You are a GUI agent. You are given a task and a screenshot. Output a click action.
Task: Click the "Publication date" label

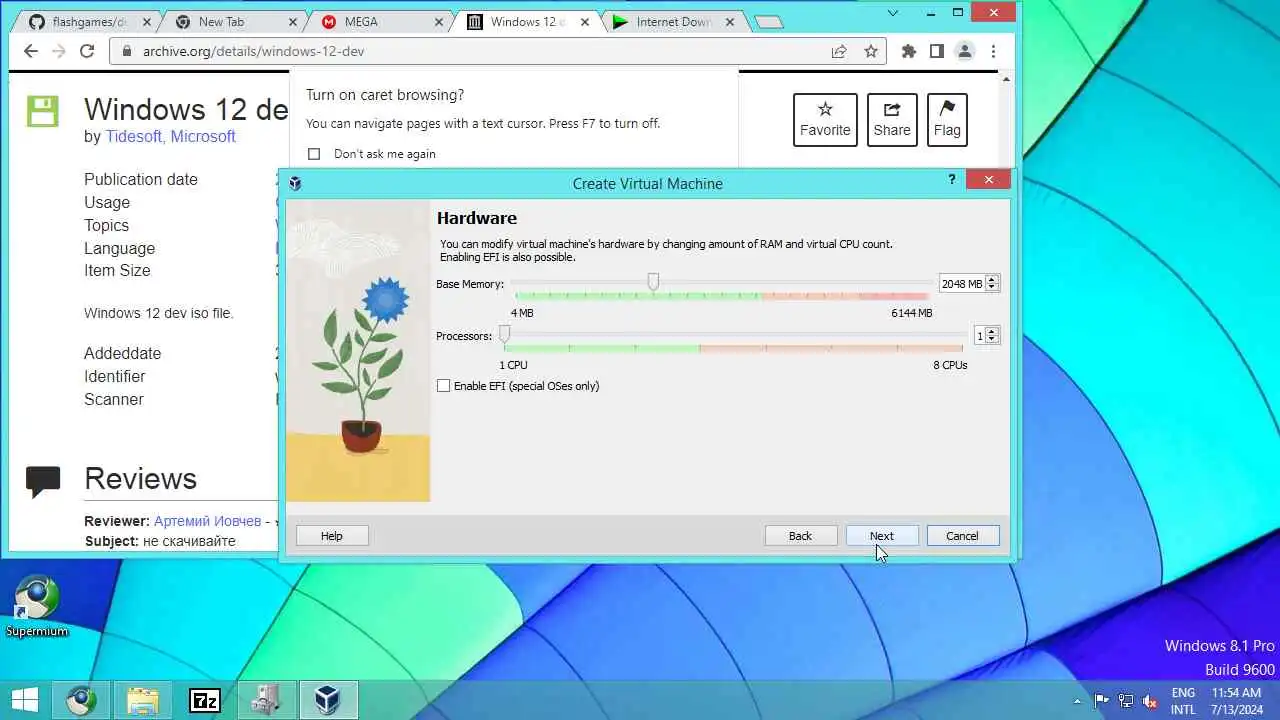(141, 179)
